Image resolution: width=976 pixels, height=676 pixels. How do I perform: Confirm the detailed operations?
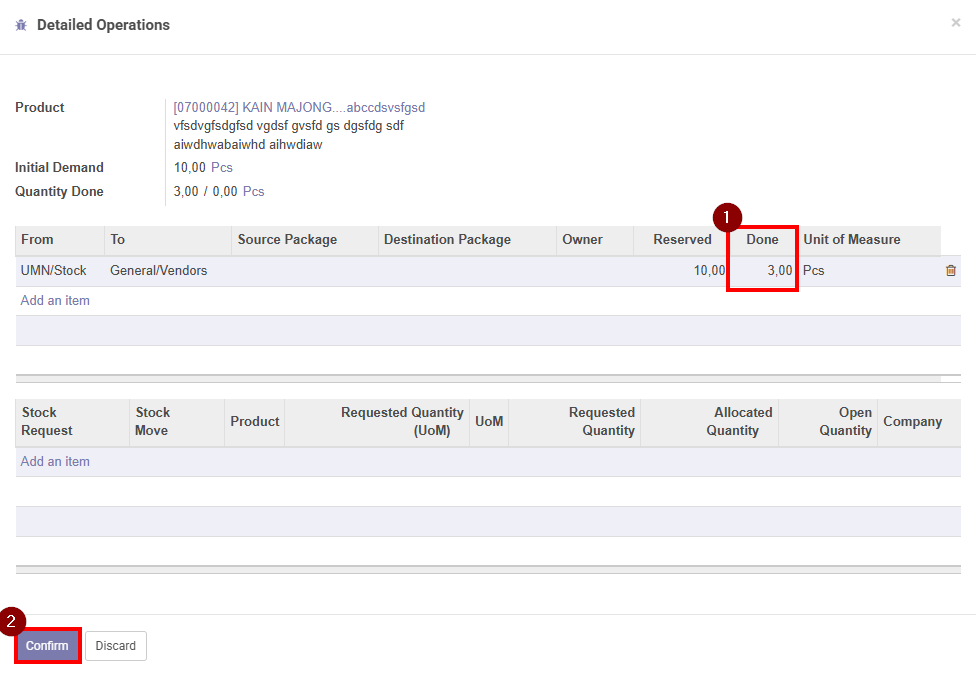pos(47,646)
